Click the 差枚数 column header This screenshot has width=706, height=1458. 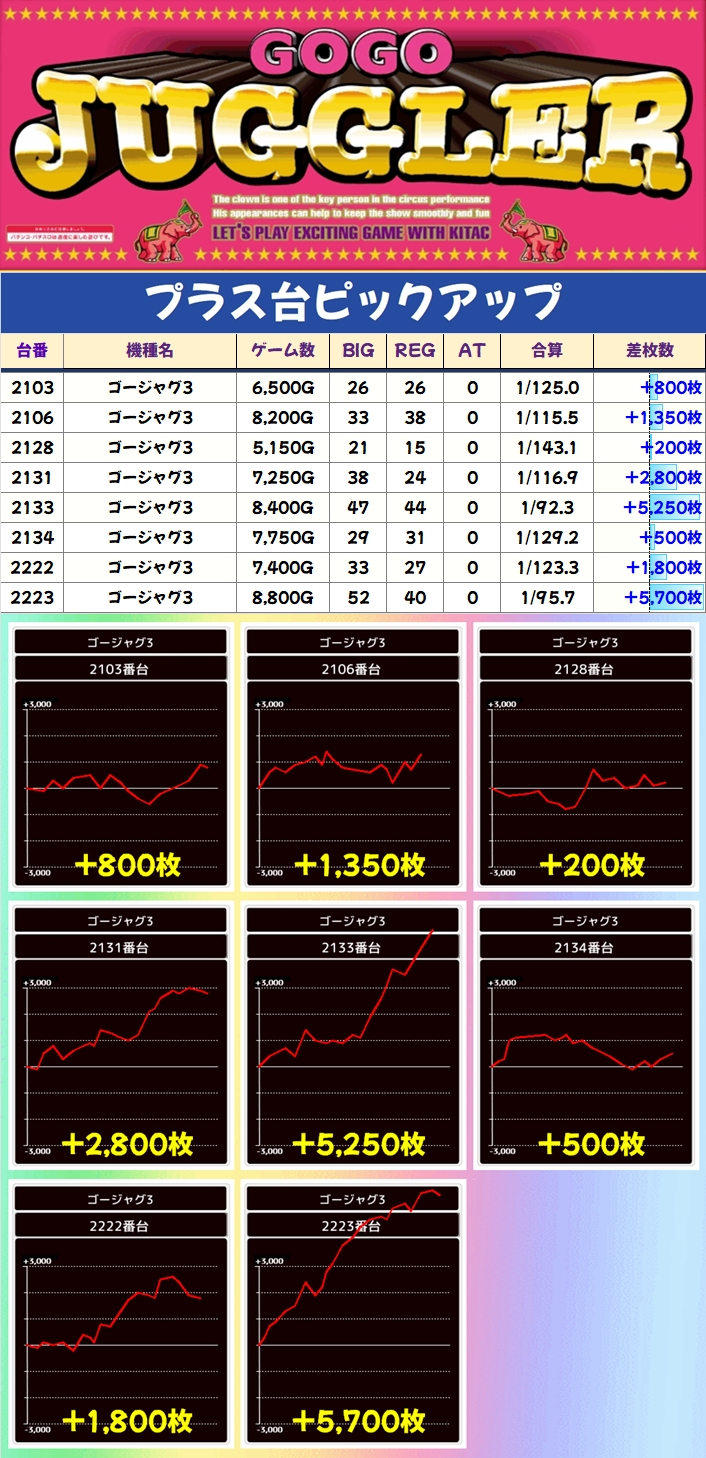click(x=649, y=350)
